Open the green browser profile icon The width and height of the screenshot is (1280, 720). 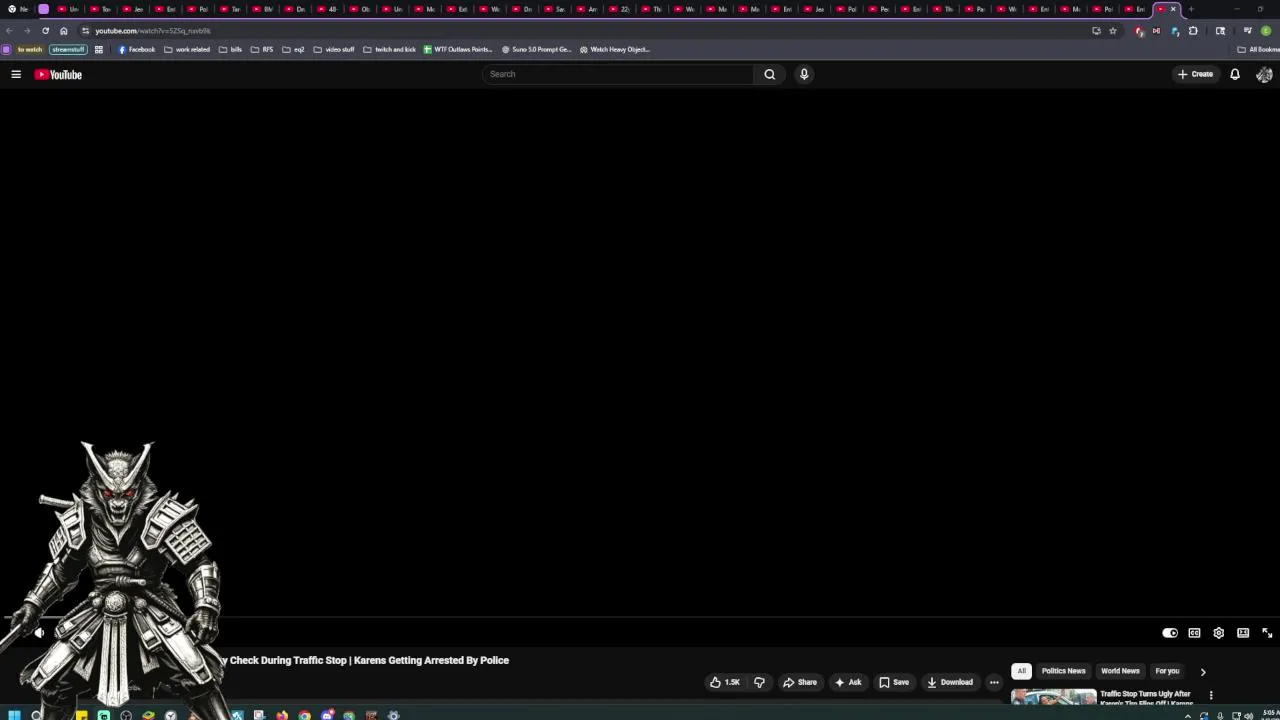[x=1265, y=31]
